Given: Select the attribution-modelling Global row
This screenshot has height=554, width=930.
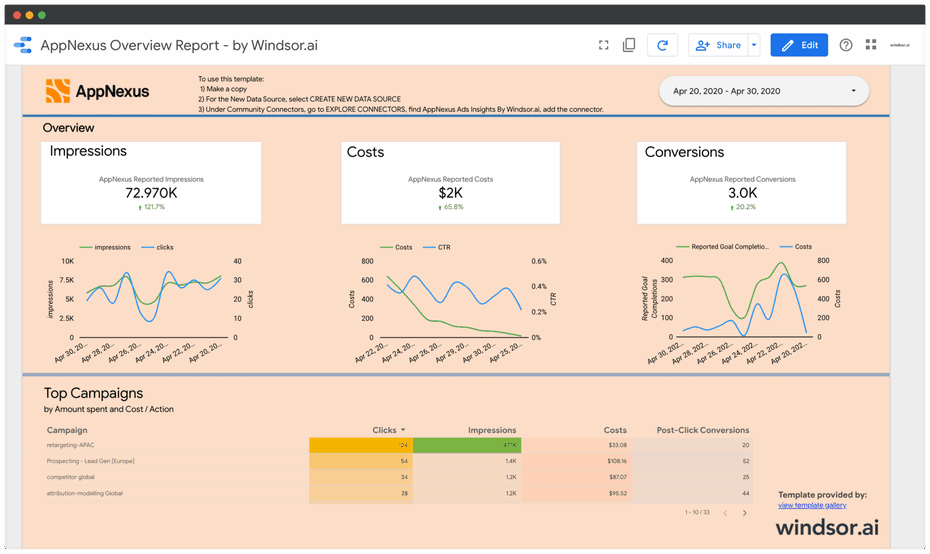Looking at the screenshot, I should (x=397, y=493).
